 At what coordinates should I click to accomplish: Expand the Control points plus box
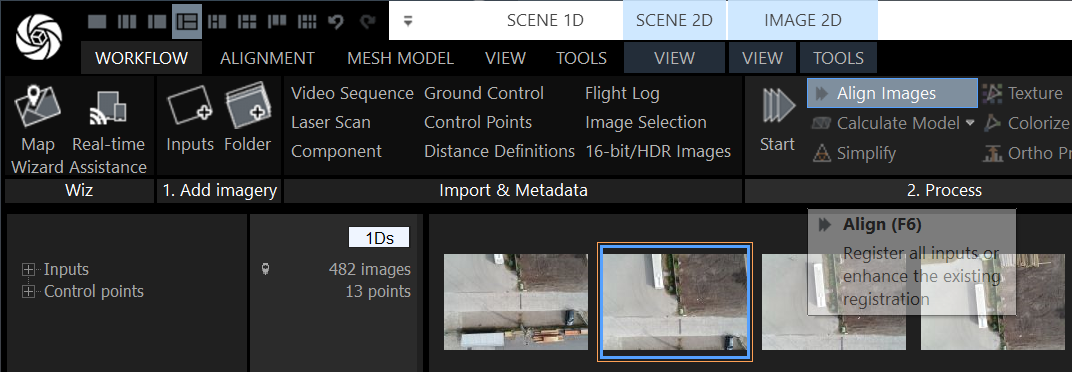point(28,292)
